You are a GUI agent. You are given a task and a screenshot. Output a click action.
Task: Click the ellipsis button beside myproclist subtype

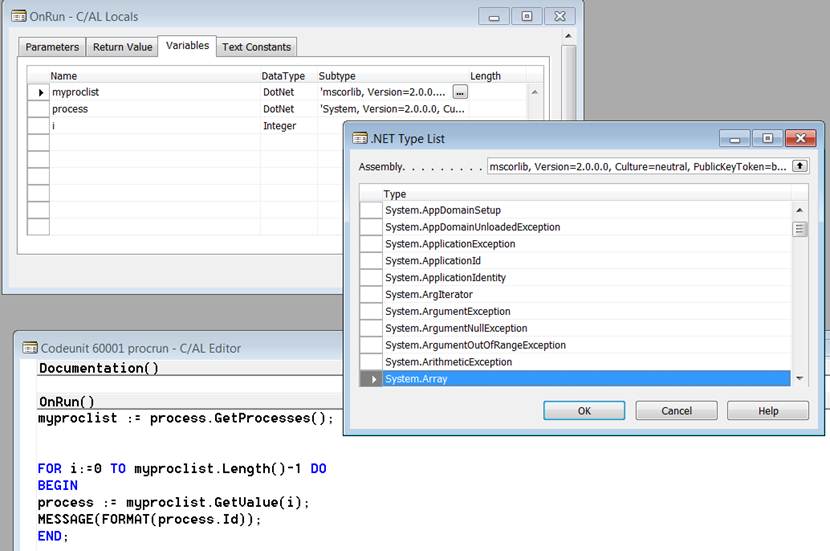[460, 92]
